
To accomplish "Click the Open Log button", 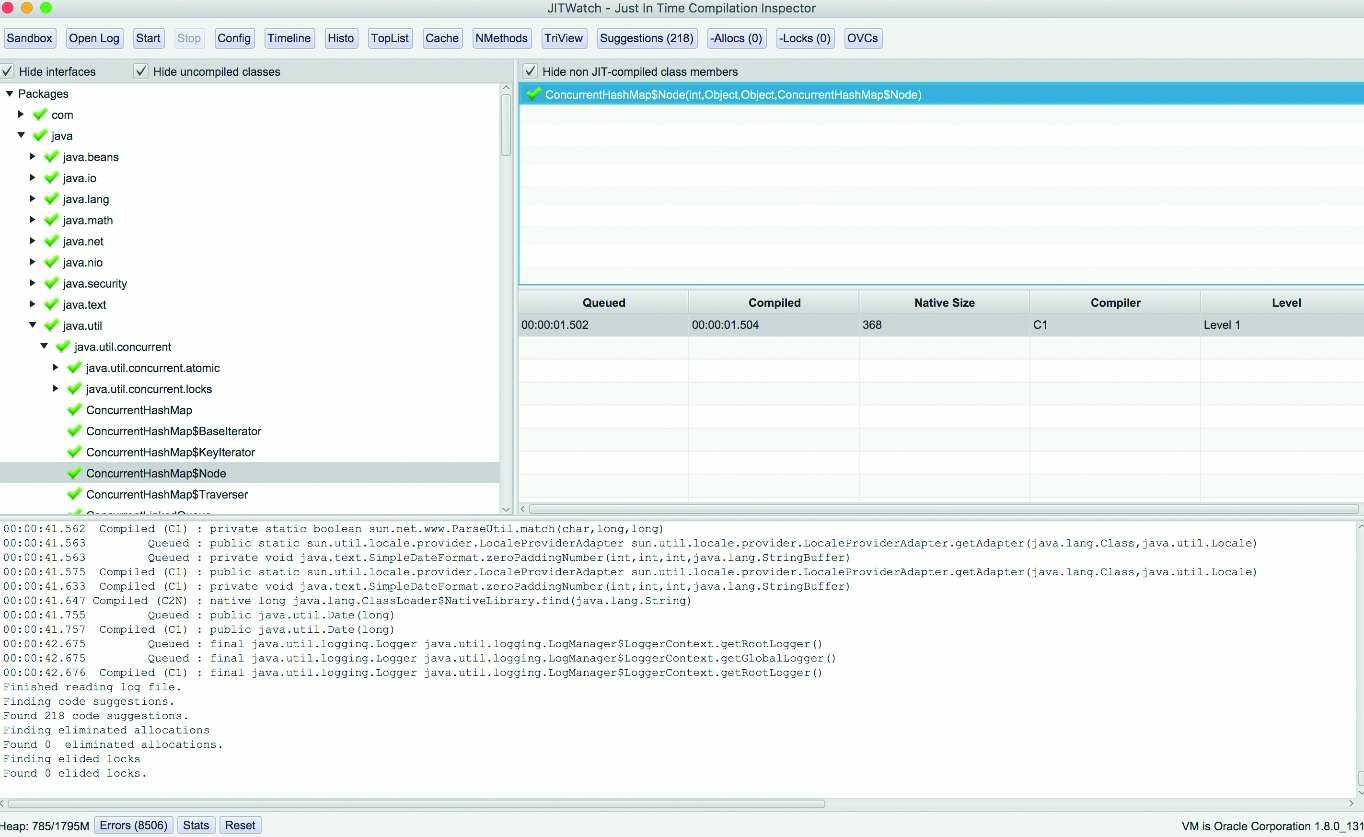I will click(x=95, y=38).
